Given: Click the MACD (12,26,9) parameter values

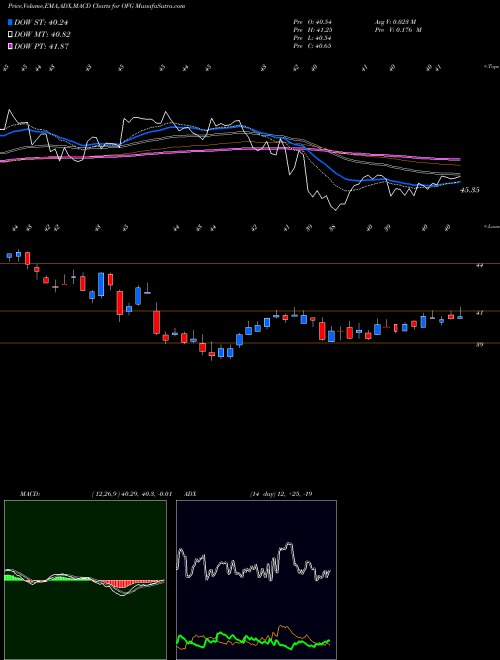Looking at the screenshot, I should [131, 494].
